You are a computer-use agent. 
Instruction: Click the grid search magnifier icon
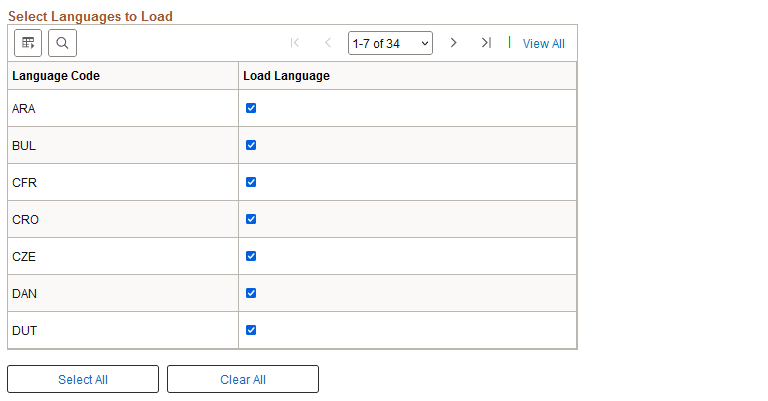62,43
